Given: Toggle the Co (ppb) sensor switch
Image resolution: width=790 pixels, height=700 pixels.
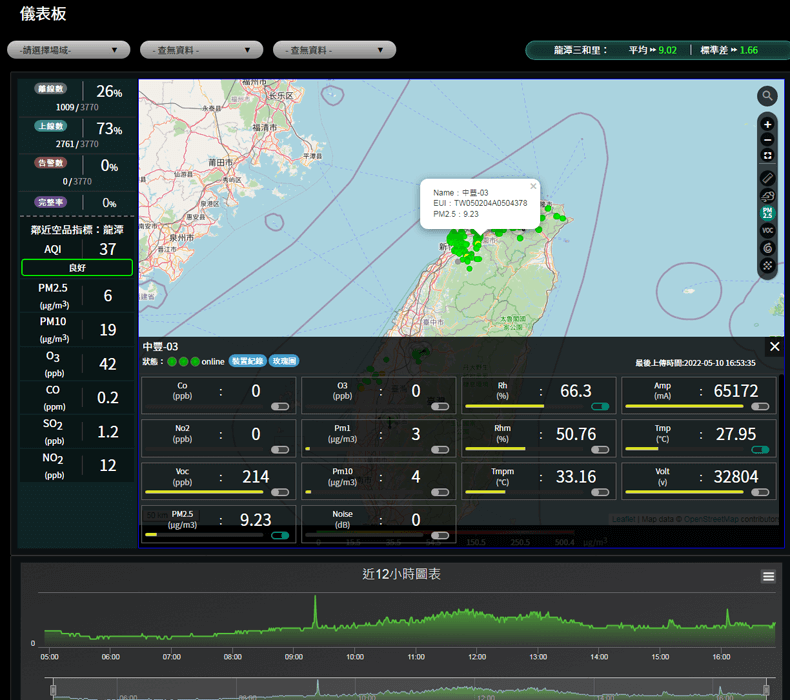Looking at the screenshot, I should click(x=280, y=406).
